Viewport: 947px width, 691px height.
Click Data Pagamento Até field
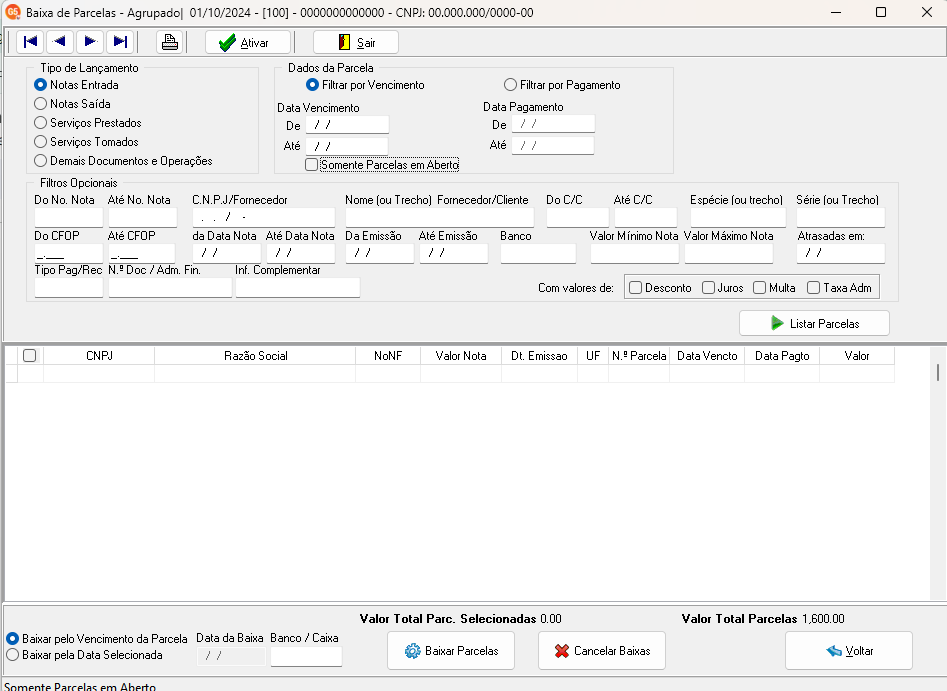tap(553, 145)
